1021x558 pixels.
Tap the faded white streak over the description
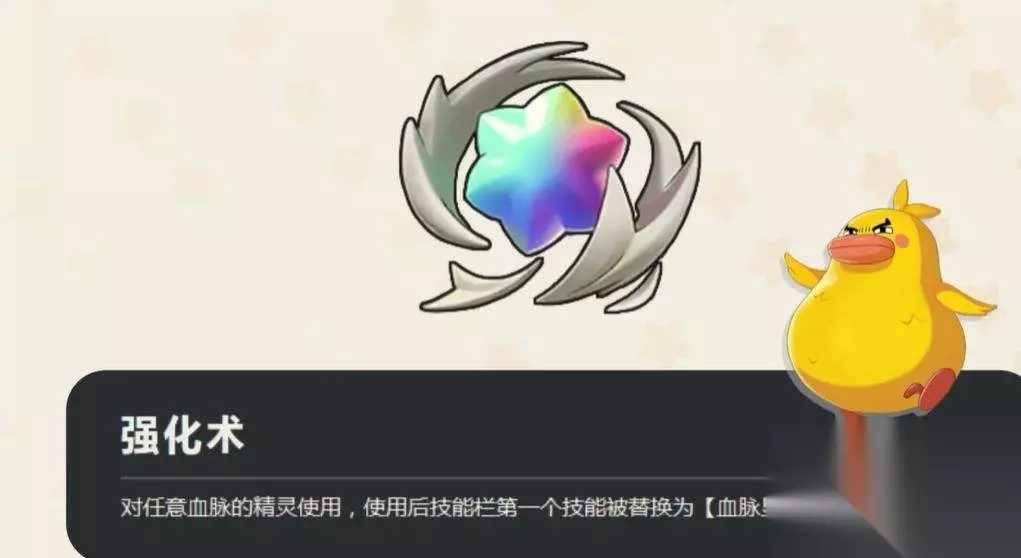814,507
